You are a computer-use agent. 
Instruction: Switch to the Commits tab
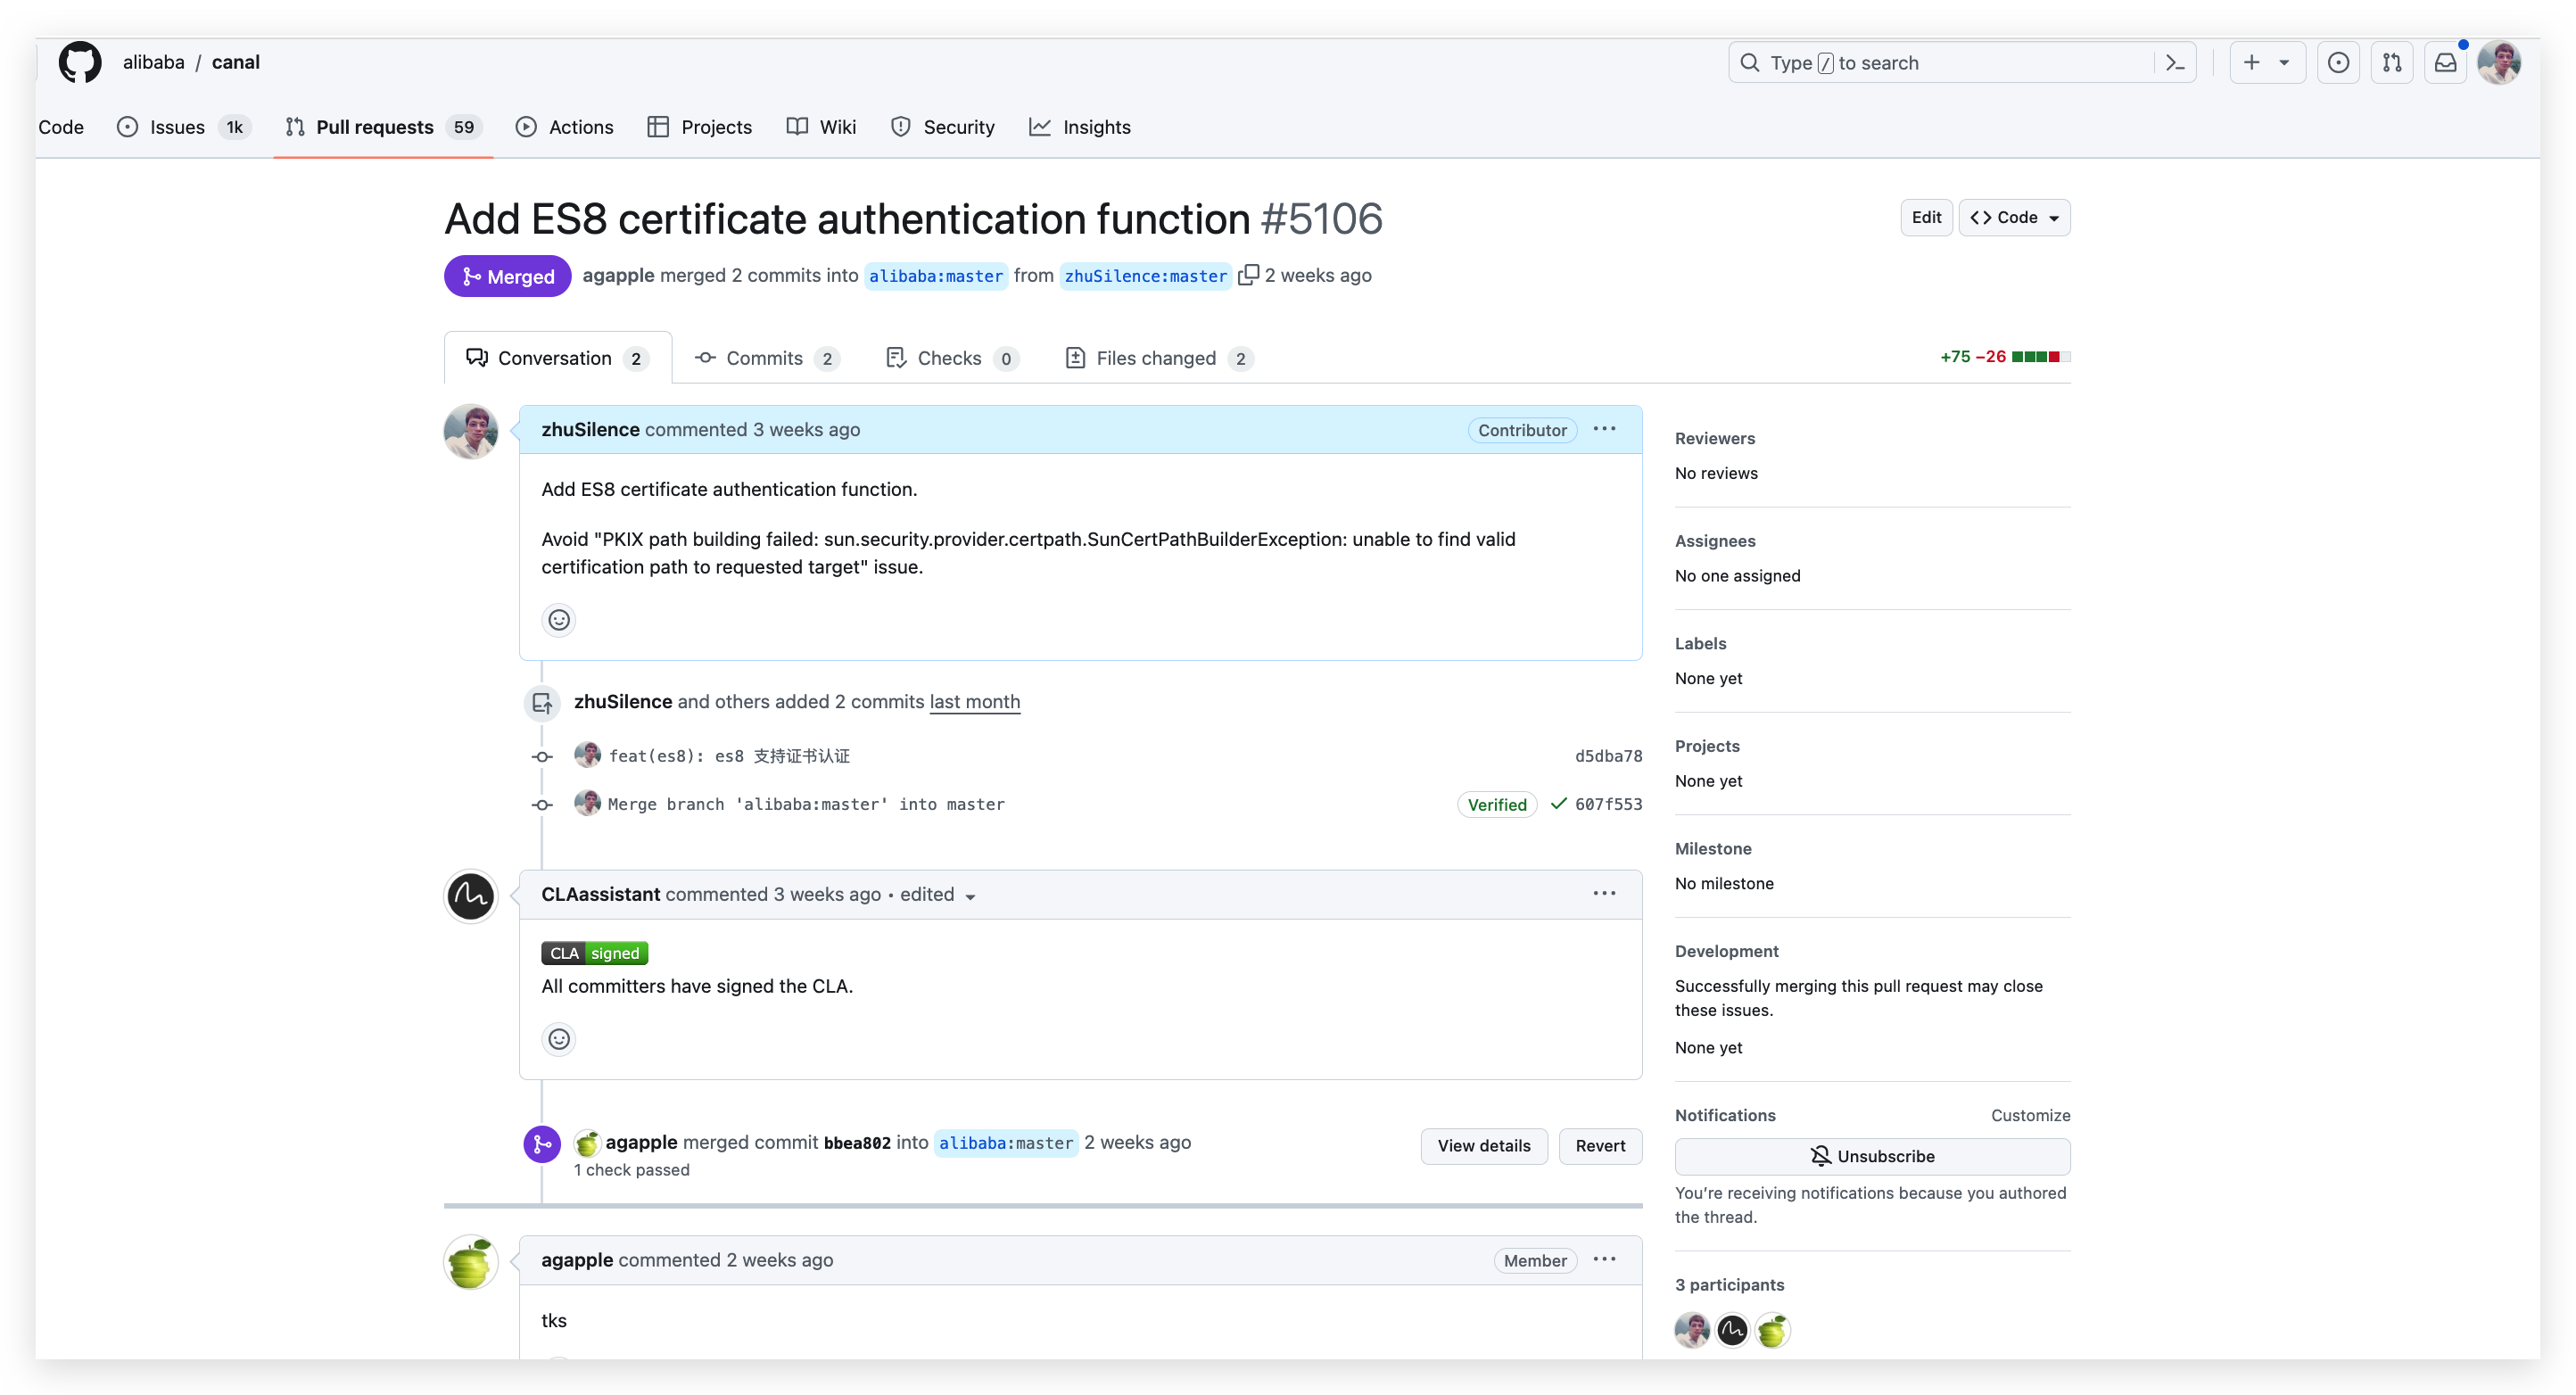click(x=766, y=358)
